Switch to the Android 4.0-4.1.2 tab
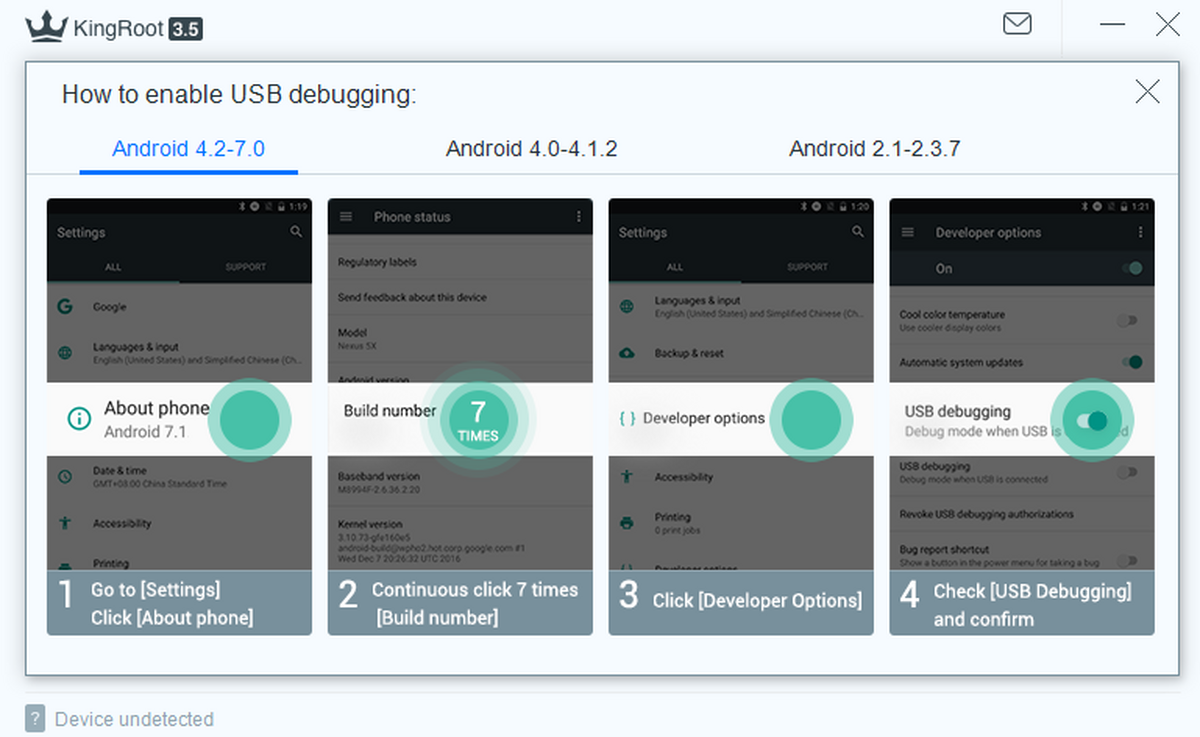 tap(531, 149)
